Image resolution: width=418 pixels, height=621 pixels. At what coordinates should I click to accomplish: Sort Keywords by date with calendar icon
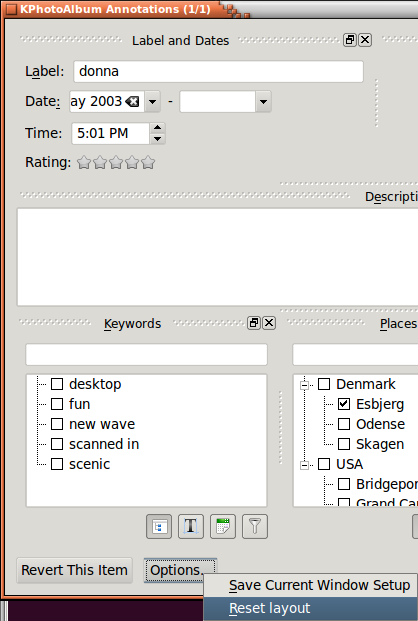click(x=223, y=526)
